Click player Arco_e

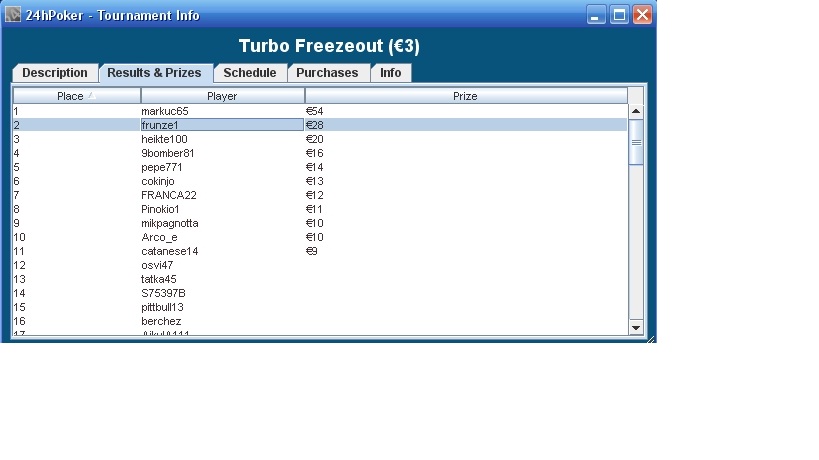(x=159, y=237)
